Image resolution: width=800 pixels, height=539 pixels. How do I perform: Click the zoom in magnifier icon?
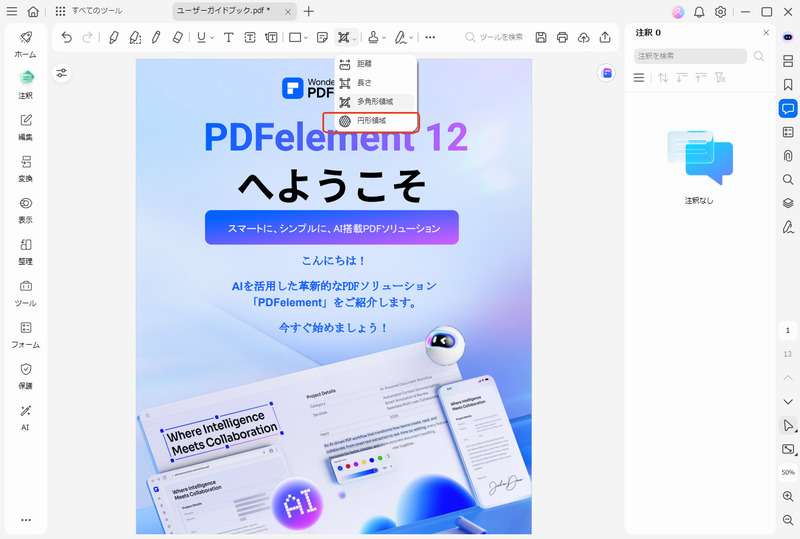pos(788,496)
